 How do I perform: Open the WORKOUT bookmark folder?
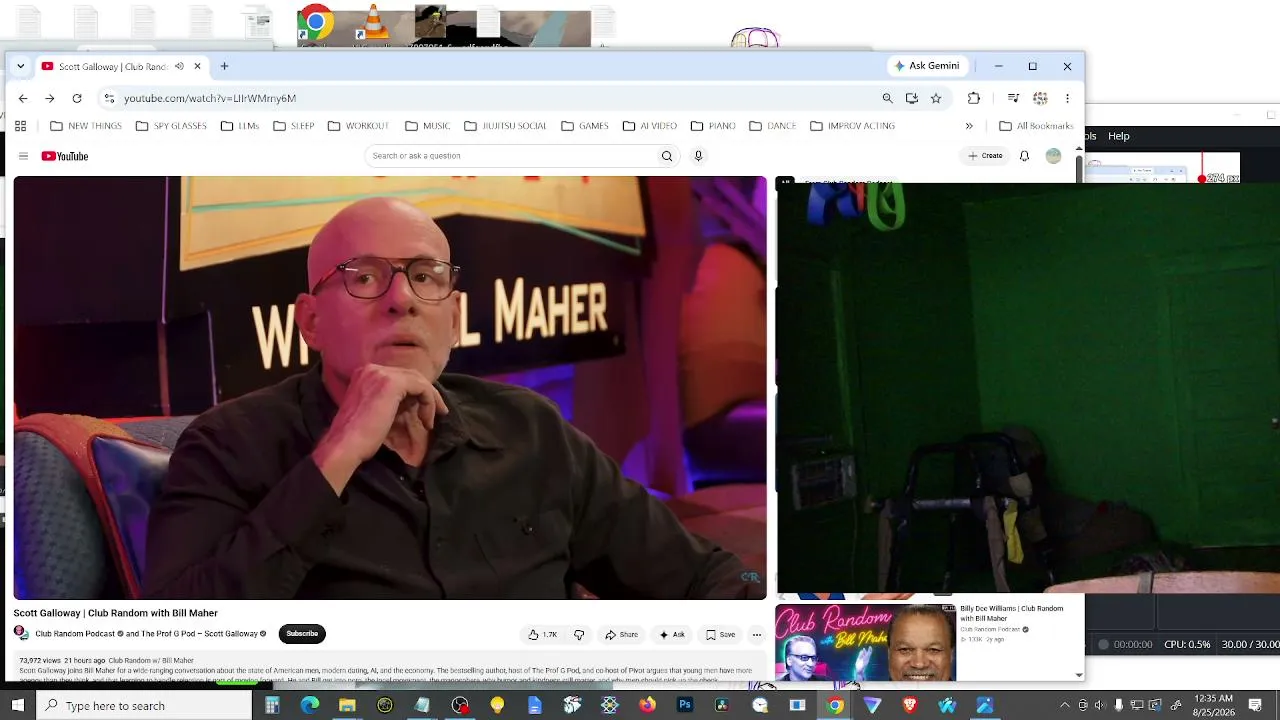358,126
